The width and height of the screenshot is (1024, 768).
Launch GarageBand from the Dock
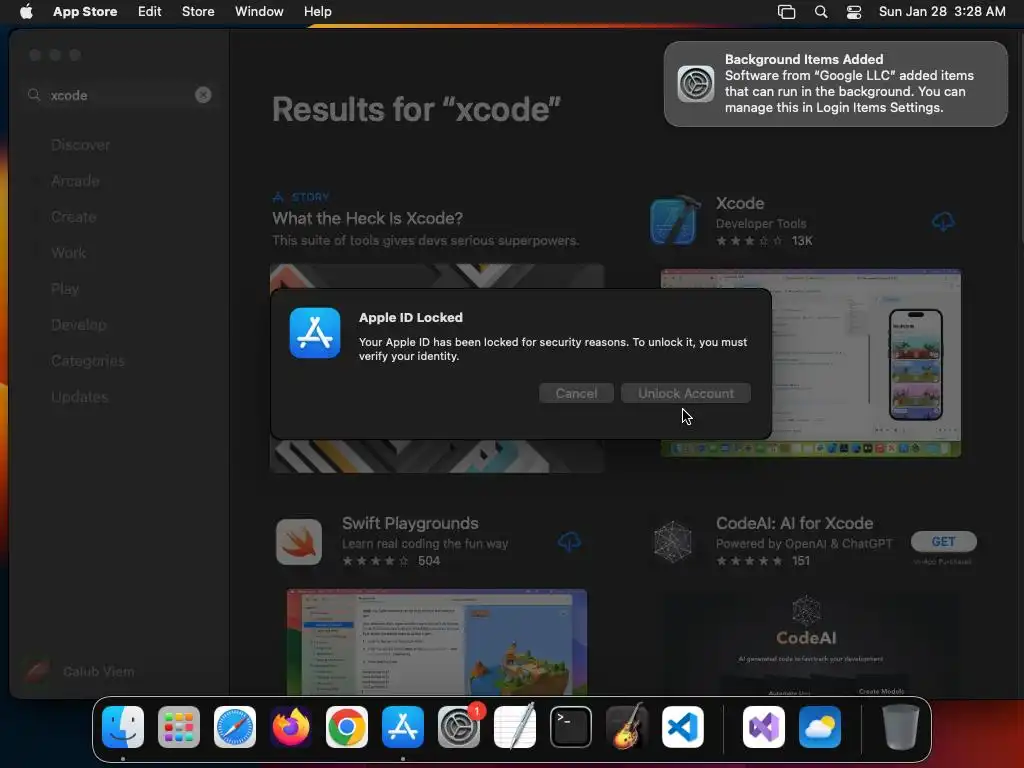coord(627,727)
